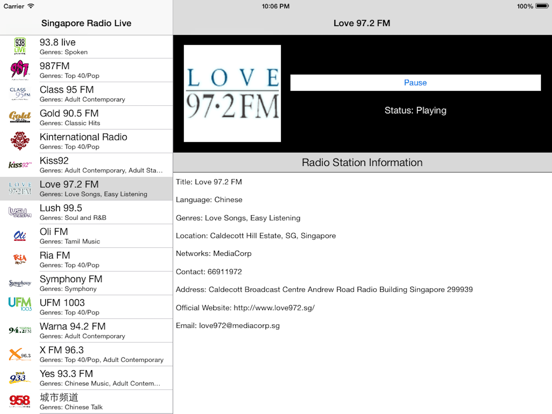552x414 pixels.
Task: Click the 958 station logo
Action: coord(20,401)
